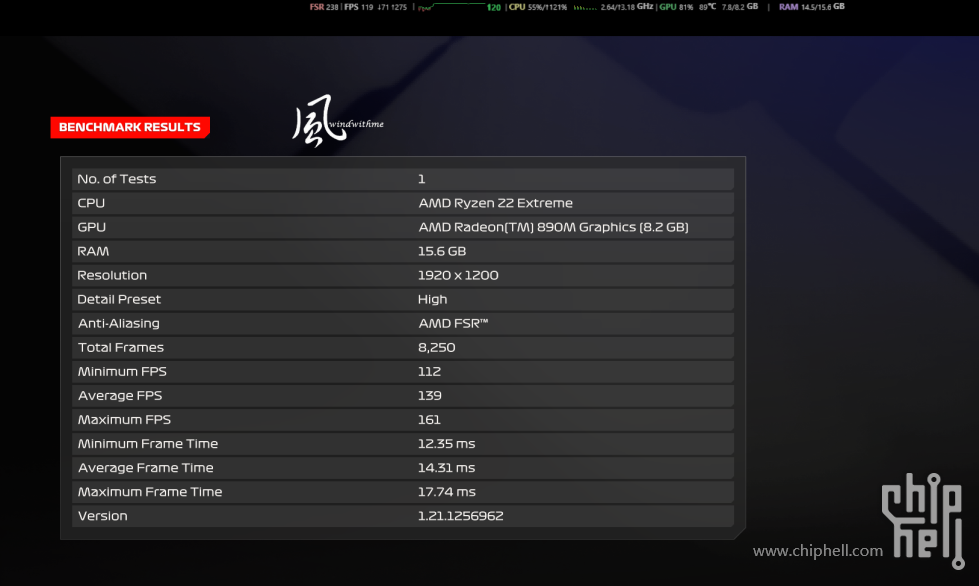Select the Anti-Aliasing row showing AMD FSR
This screenshot has width=979, height=586.
[x=403, y=323]
